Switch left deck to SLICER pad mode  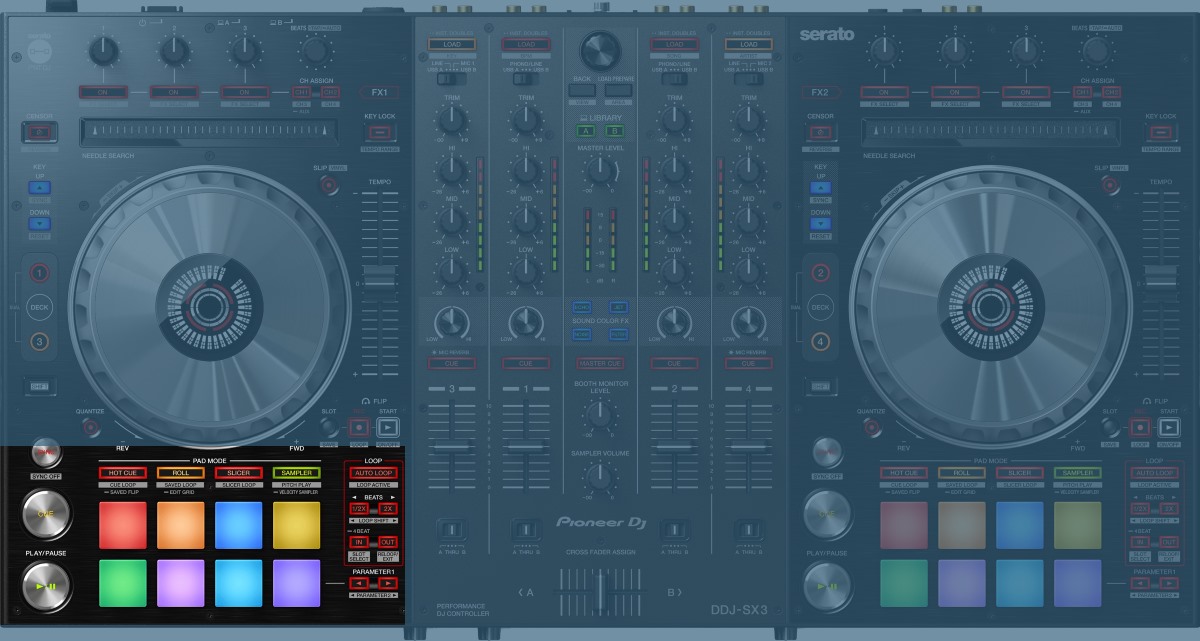239,472
